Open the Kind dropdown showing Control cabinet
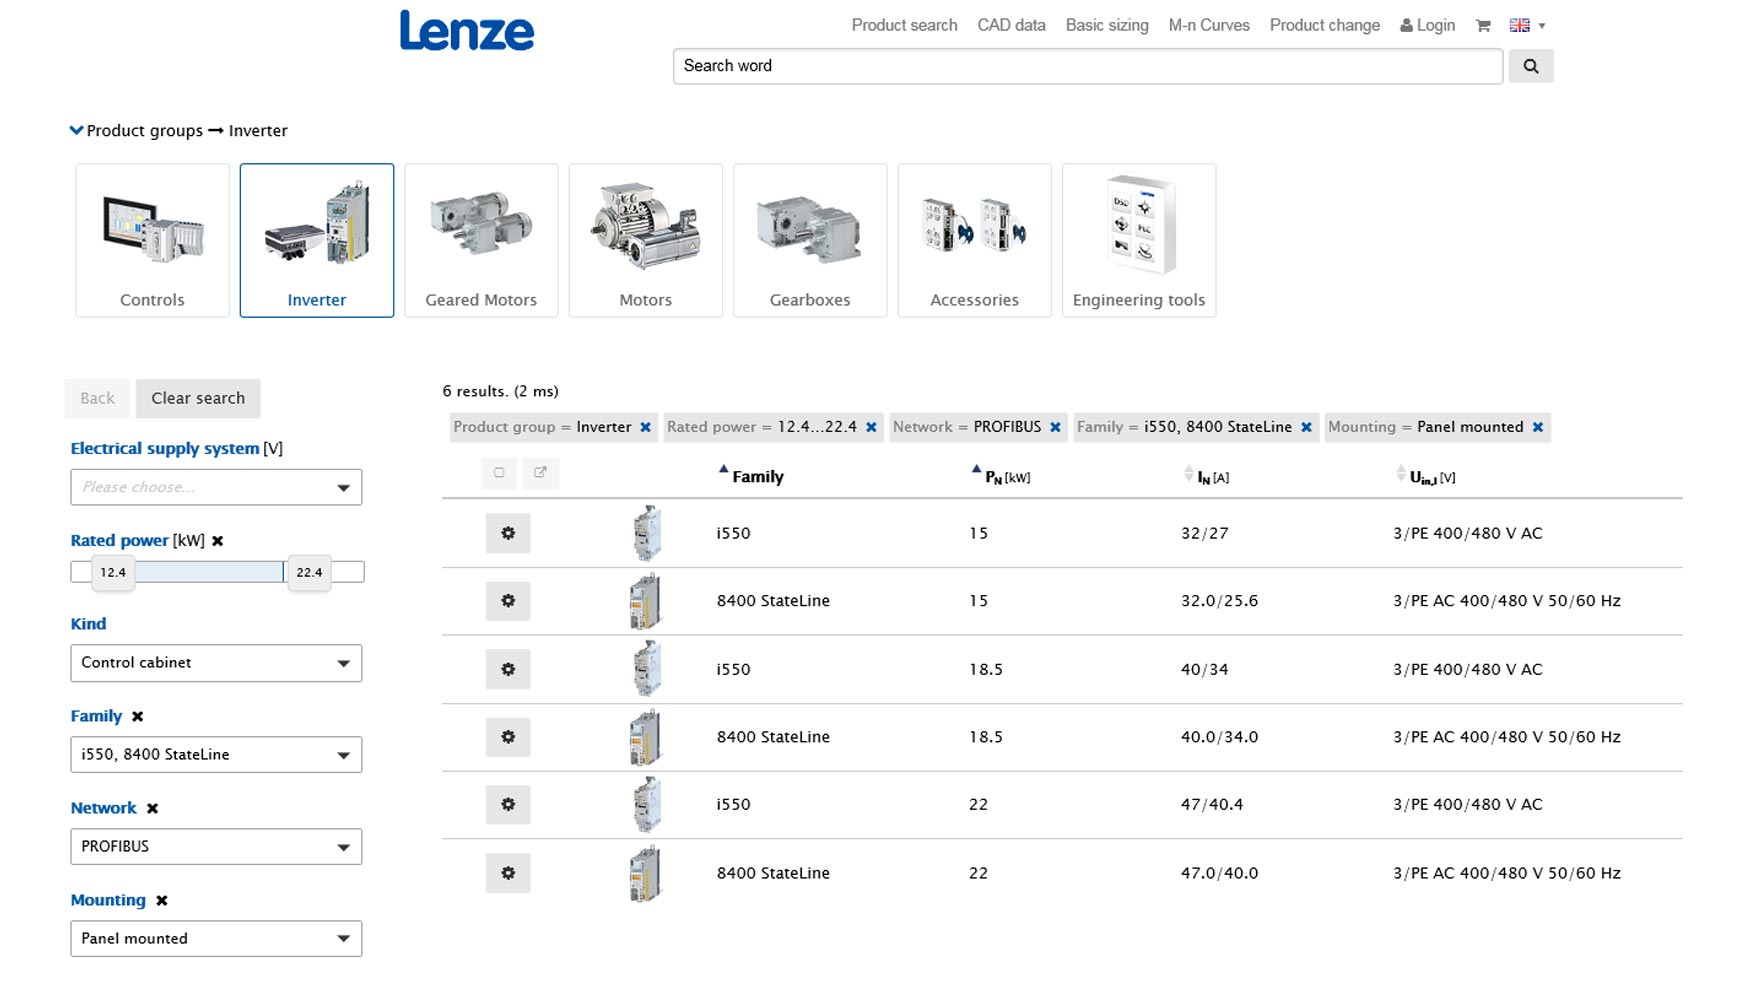Viewport: 1750px width, 1000px height. 215,662
